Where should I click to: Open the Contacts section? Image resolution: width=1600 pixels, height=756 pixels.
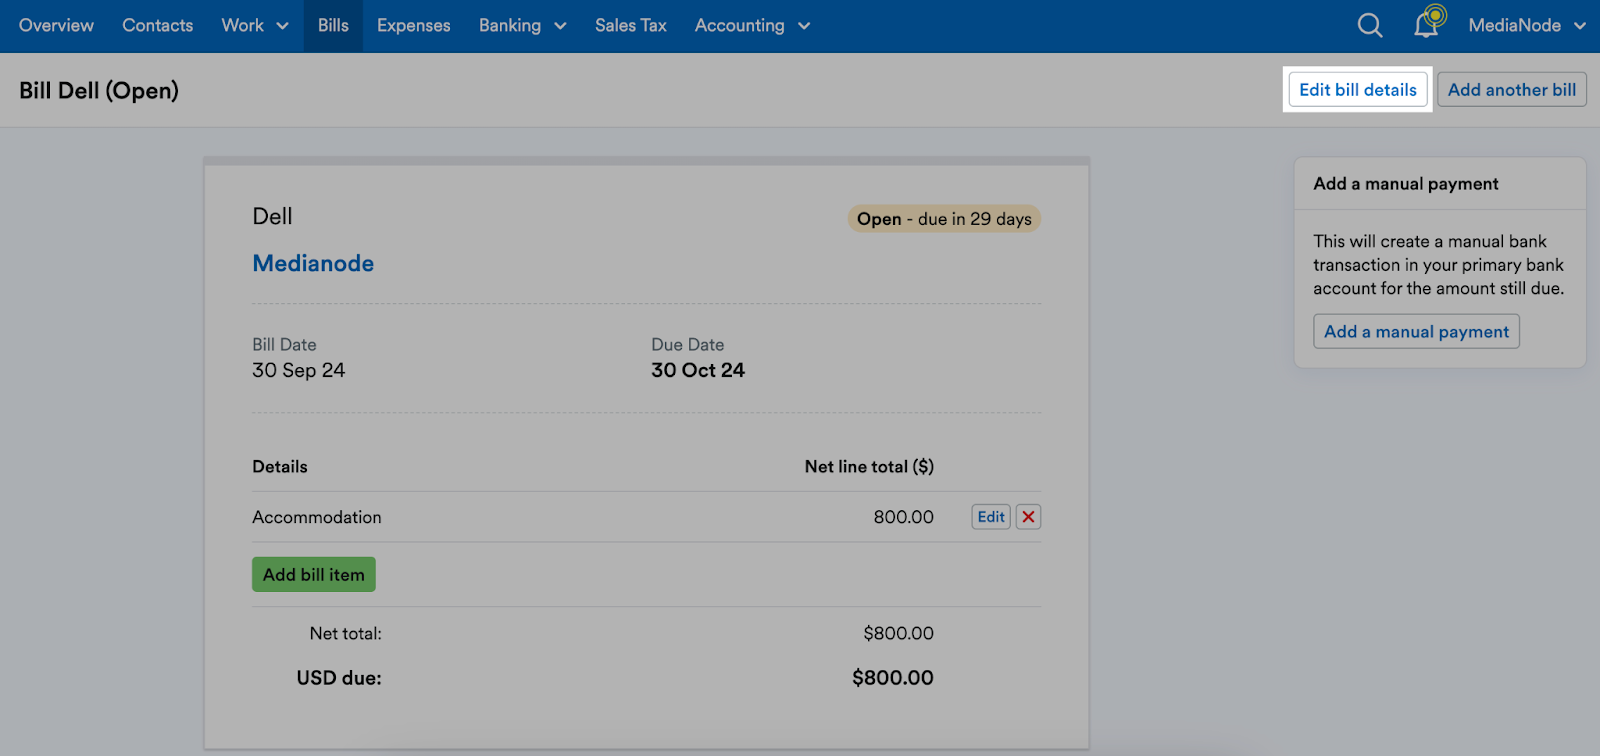click(x=157, y=25)
